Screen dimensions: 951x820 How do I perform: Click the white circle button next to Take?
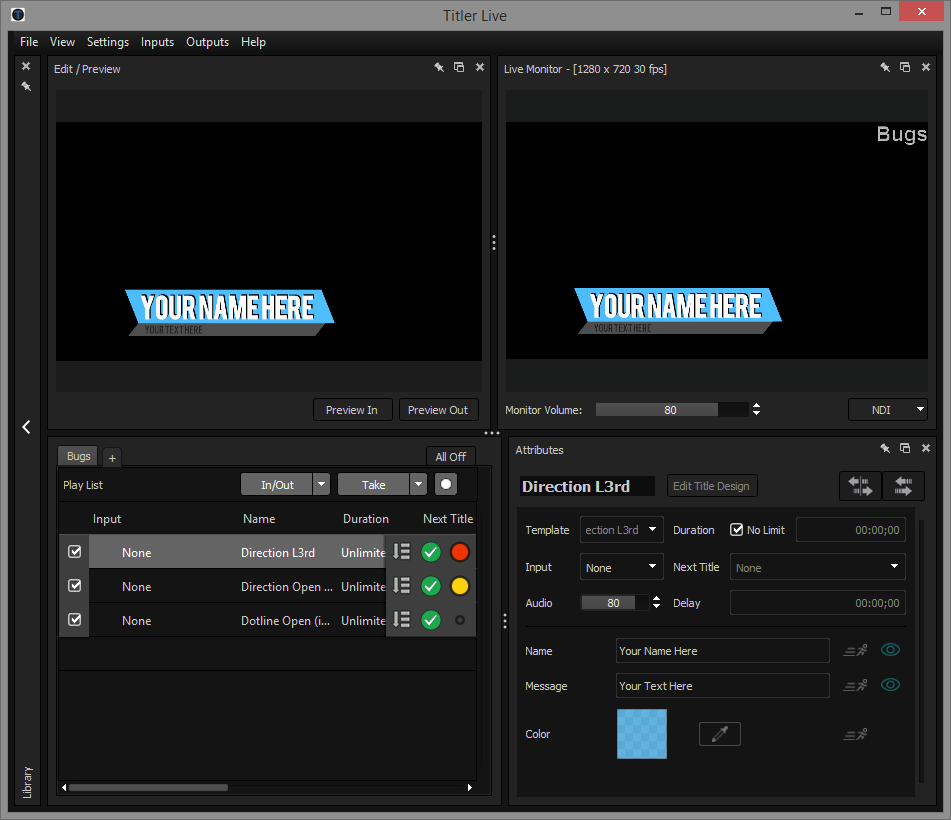pos(446,484)
